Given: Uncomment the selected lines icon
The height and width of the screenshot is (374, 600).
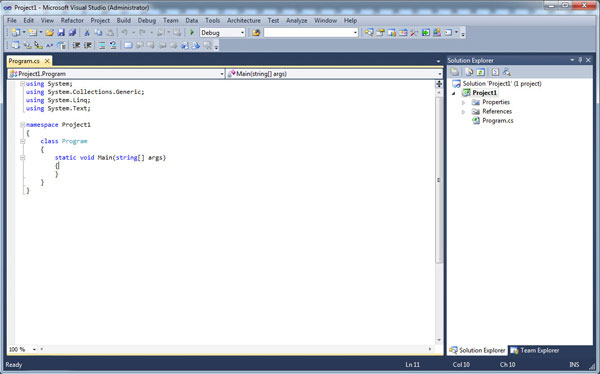Looking at the screenshot, I should 113,45.
